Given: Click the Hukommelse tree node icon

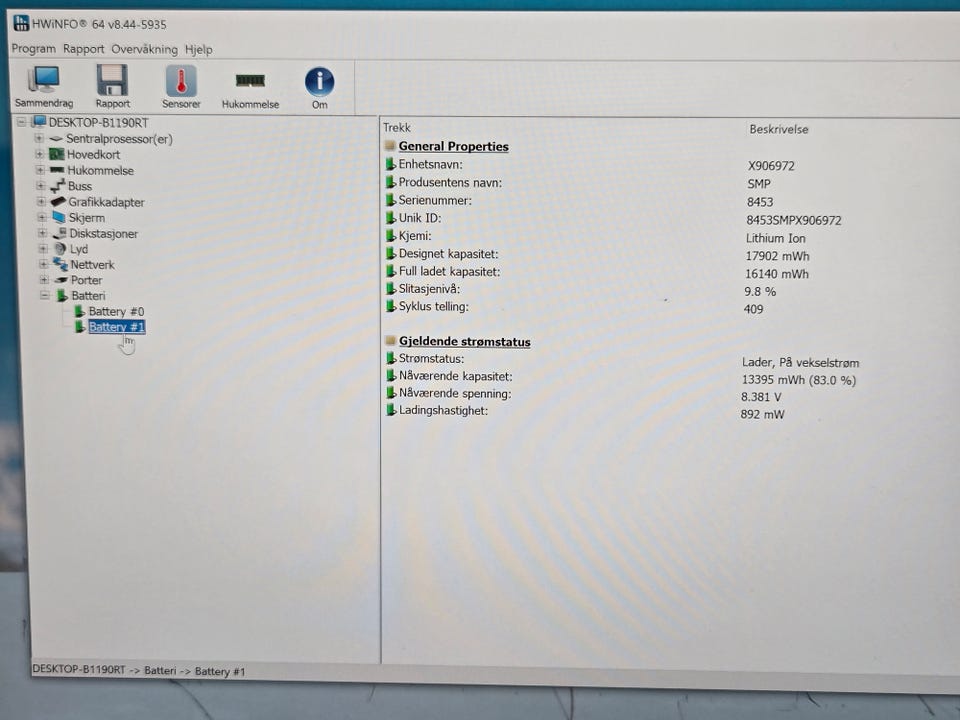Looking at the screenshot, I should pos(57,170).
